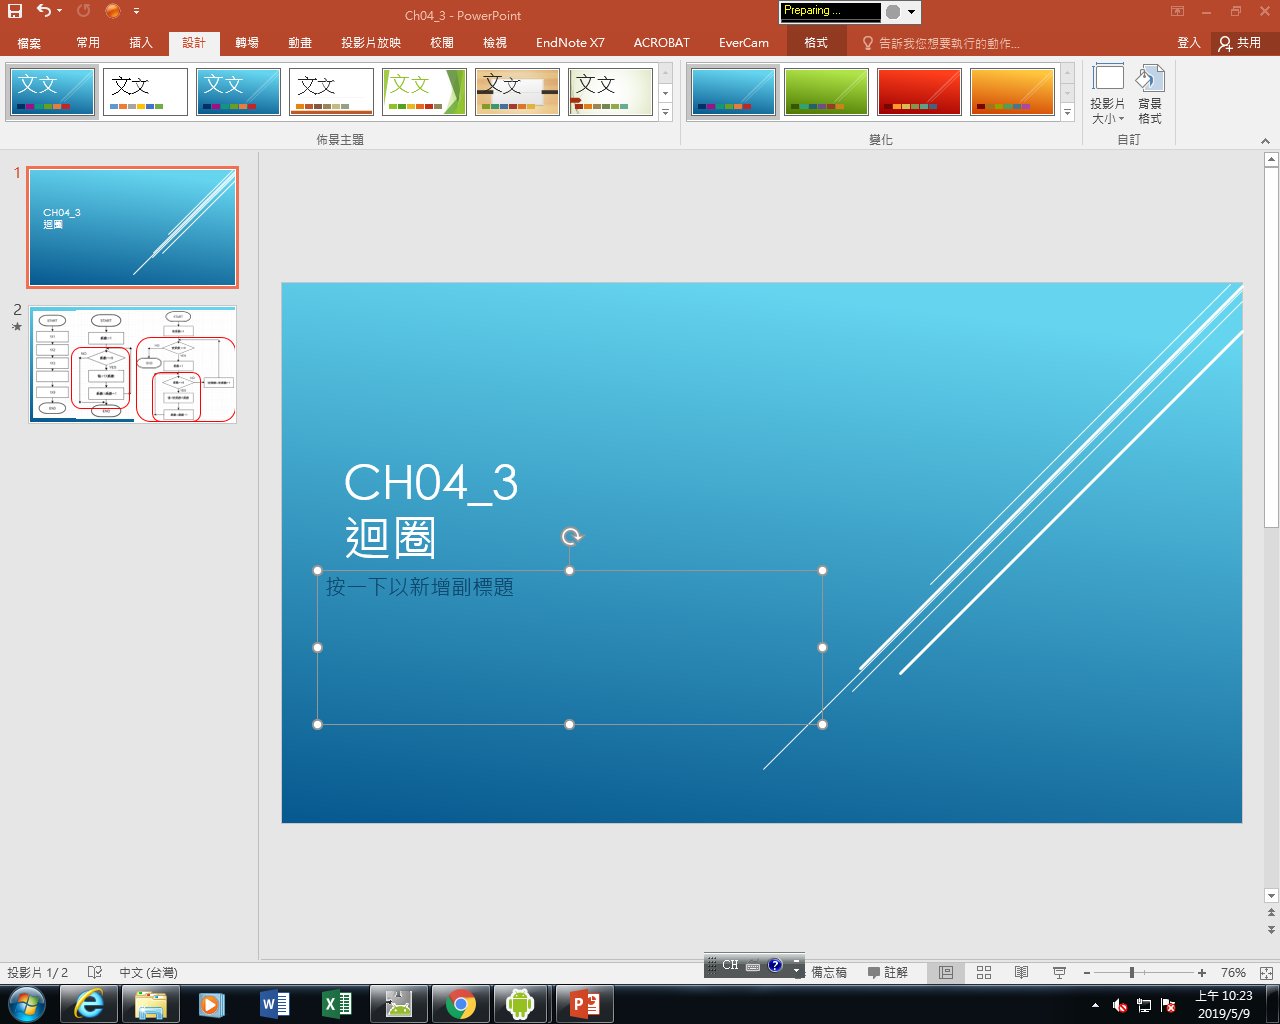Switch to the 常用 Home tab
1280x1024 pixels.
click(88, 43)
